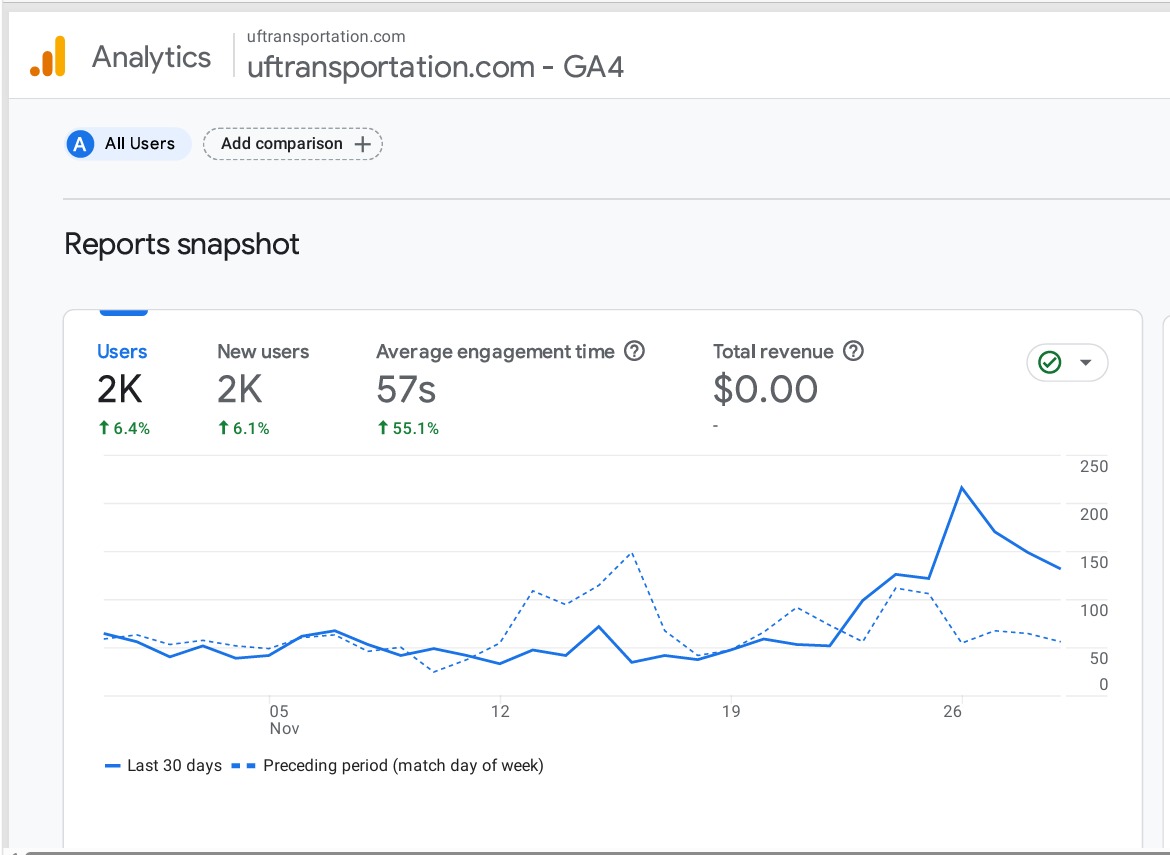Select the New users metric tab

[x=263, y=389]
